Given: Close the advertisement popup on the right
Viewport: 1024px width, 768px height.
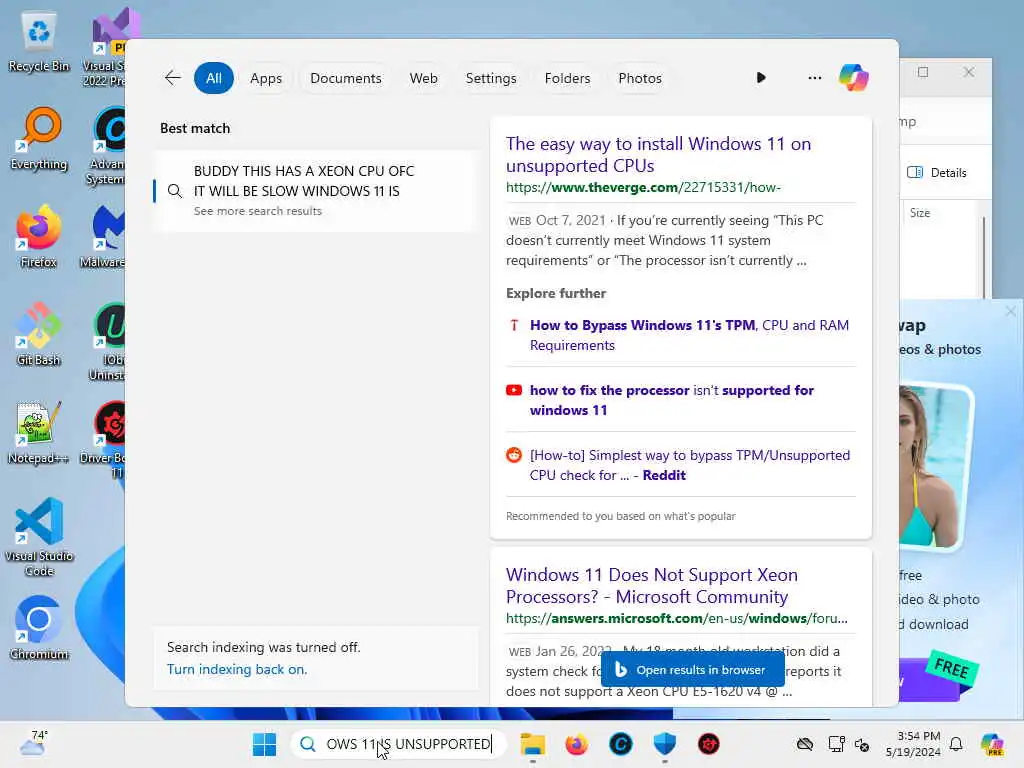Looking at the screenshot, I should pyautogui.click(x=1010, y=312).
